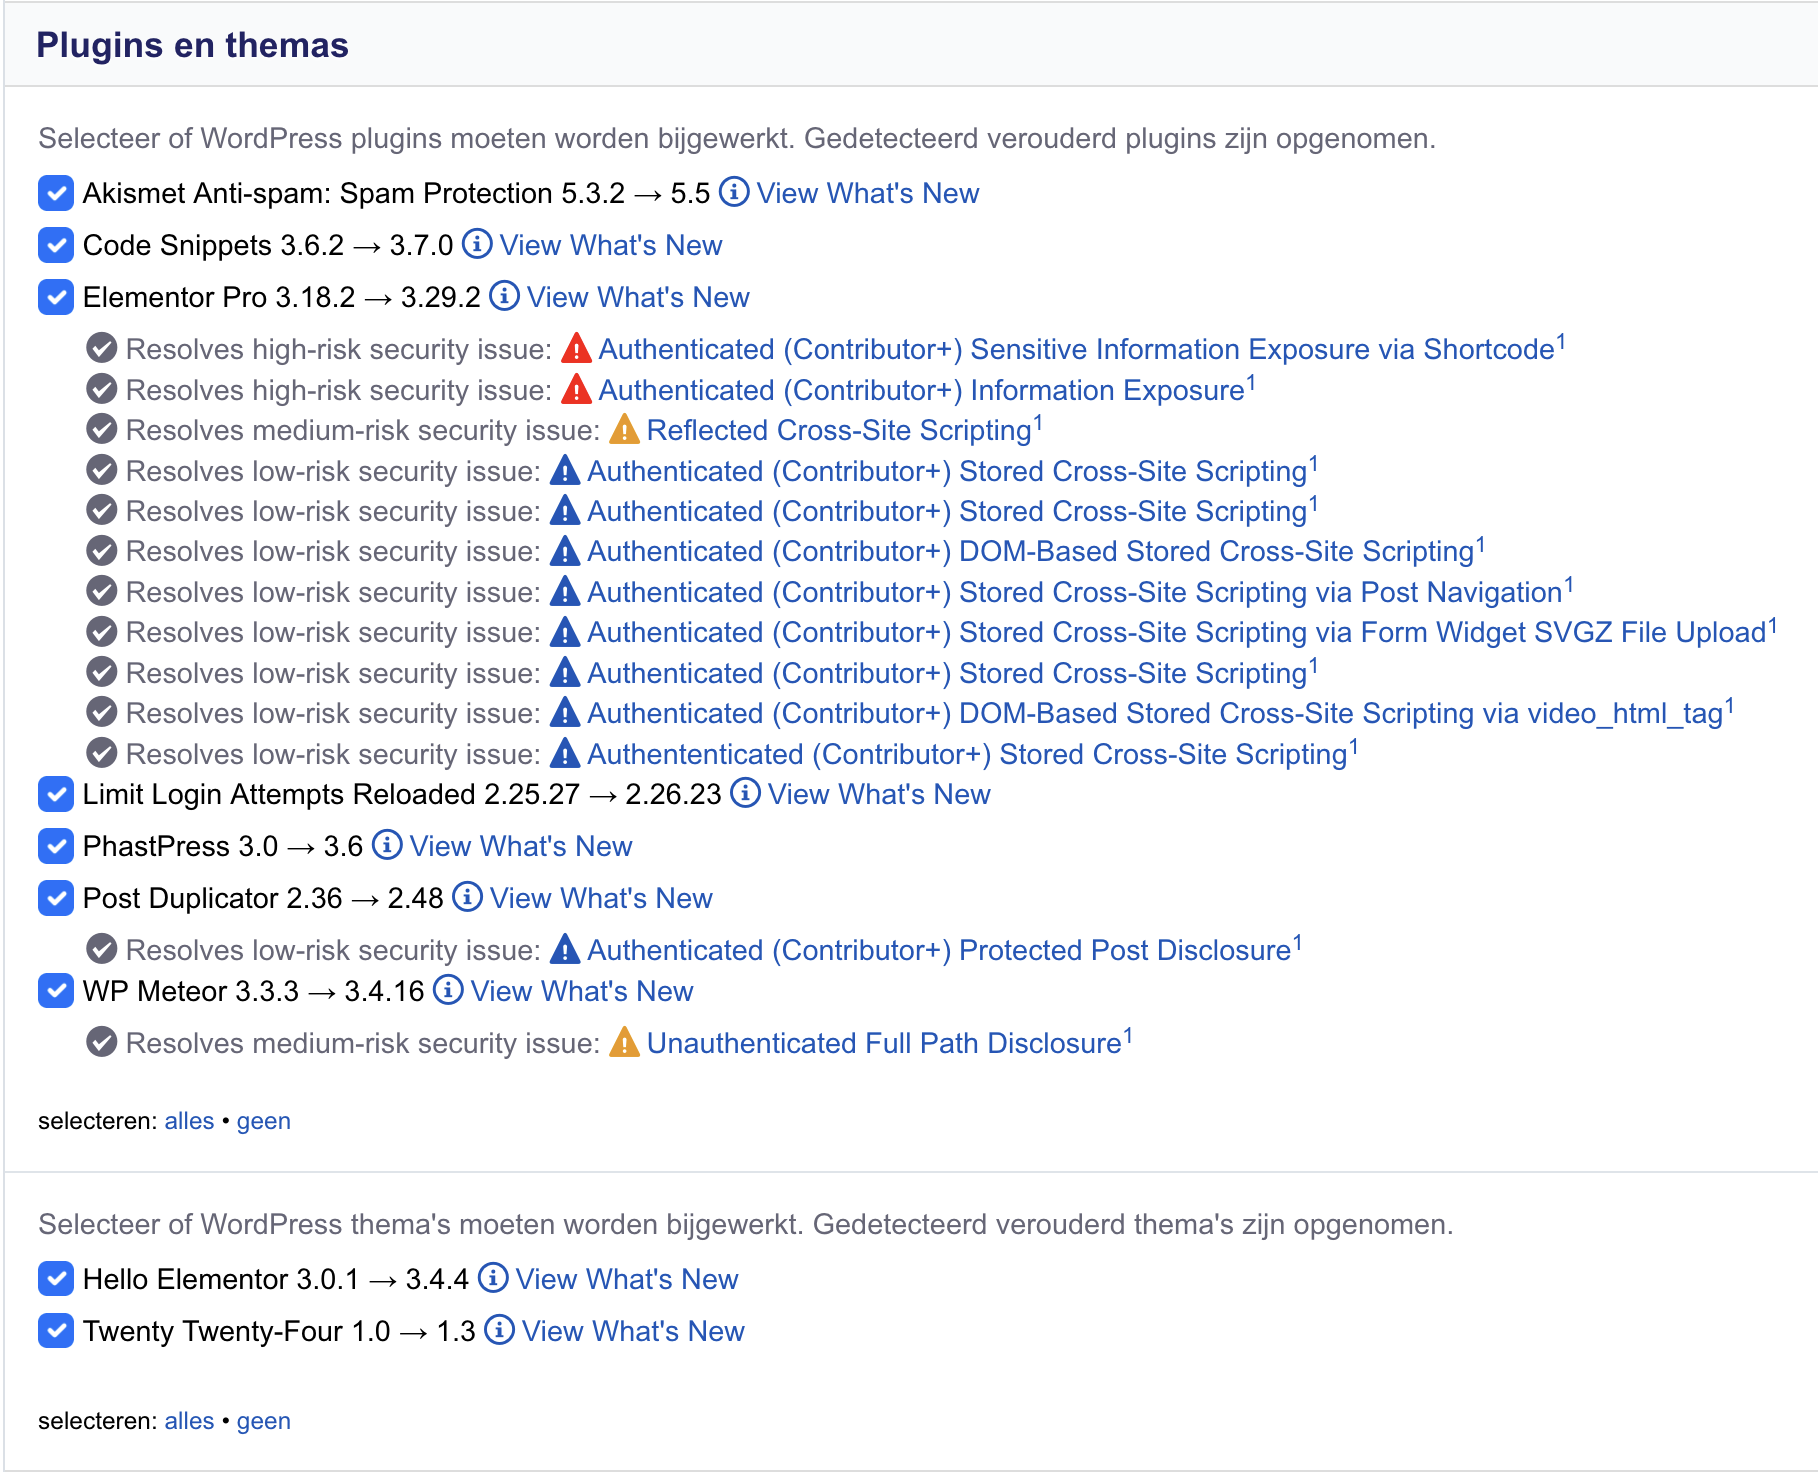Screen dimensions: 1818x1472
Task: Open View What's New for Code Snippets
Action: tap(610, 245)
